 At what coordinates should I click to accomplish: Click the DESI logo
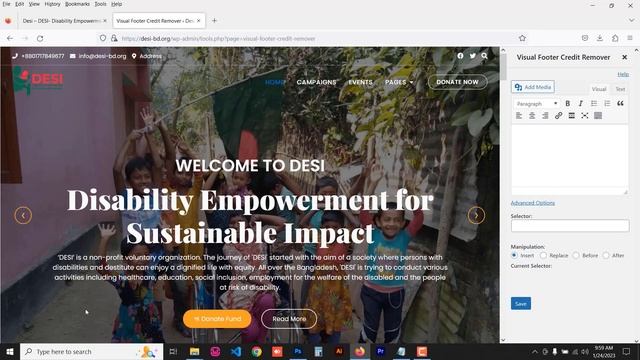click(x=38, y=80)
